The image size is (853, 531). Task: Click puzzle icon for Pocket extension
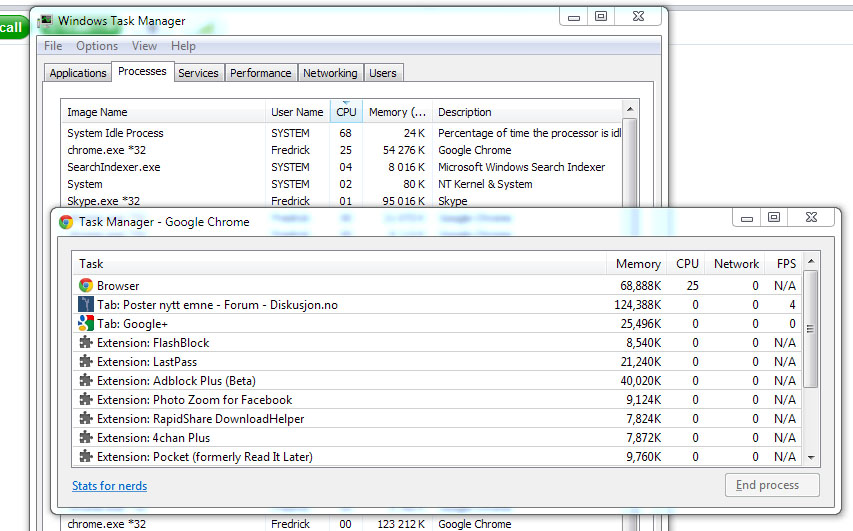86,457
